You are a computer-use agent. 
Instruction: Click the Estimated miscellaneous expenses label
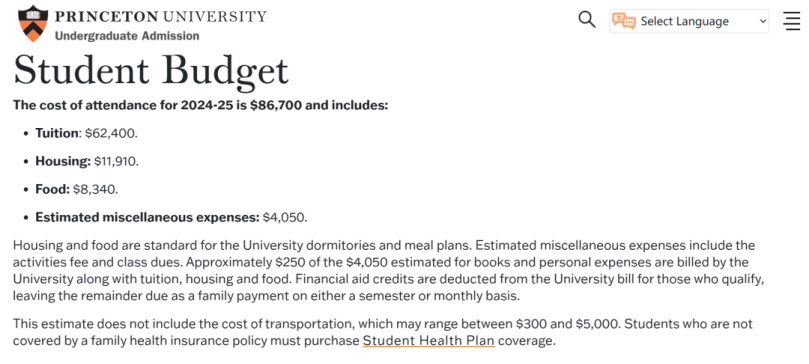tap(147, 217)
